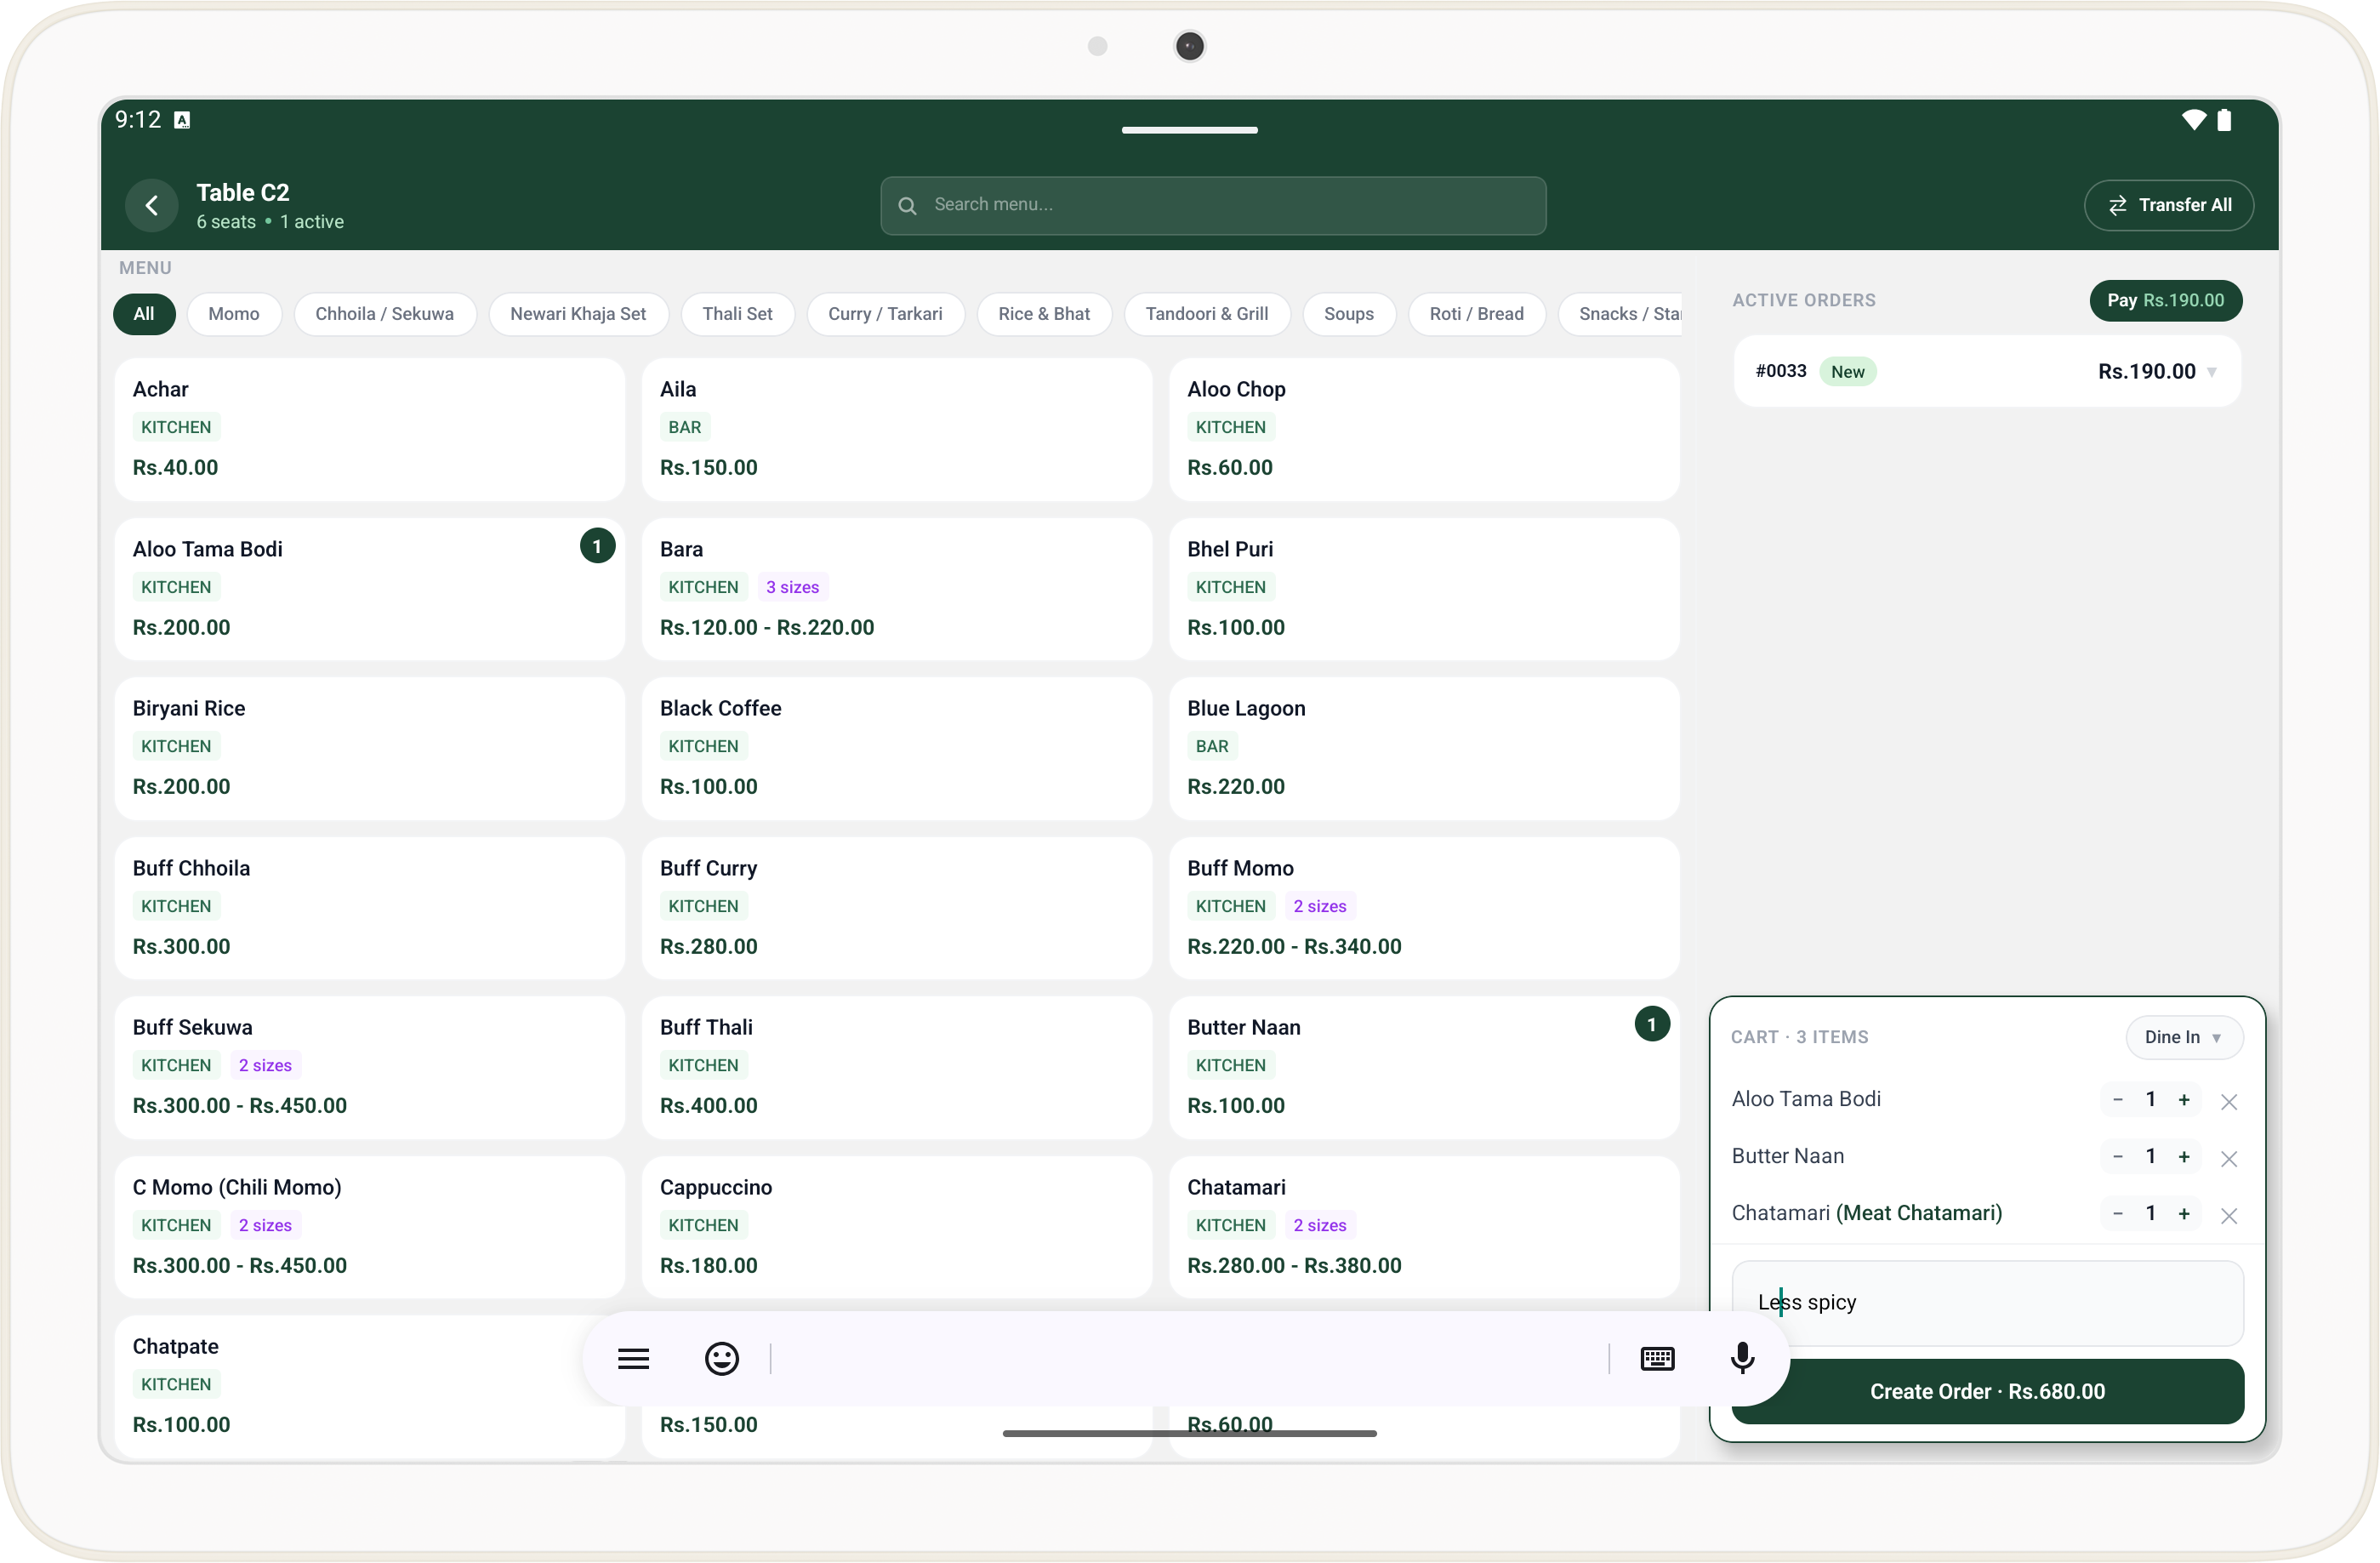
Task: Select Roti / Bread category
Action: point(1476,314)
